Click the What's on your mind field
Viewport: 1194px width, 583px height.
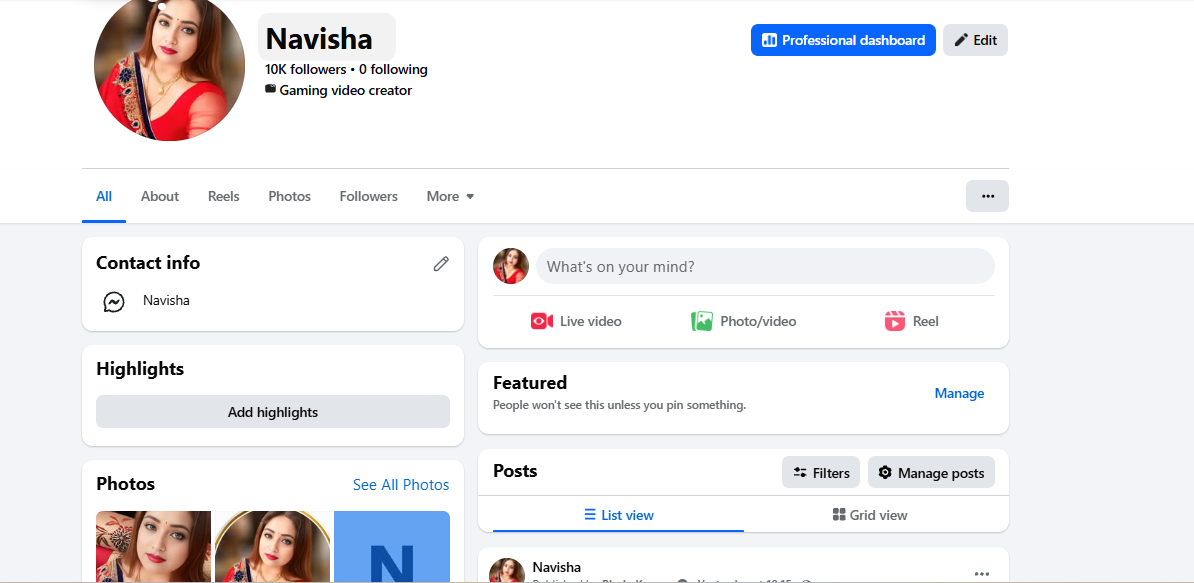(x=765, y=266)
